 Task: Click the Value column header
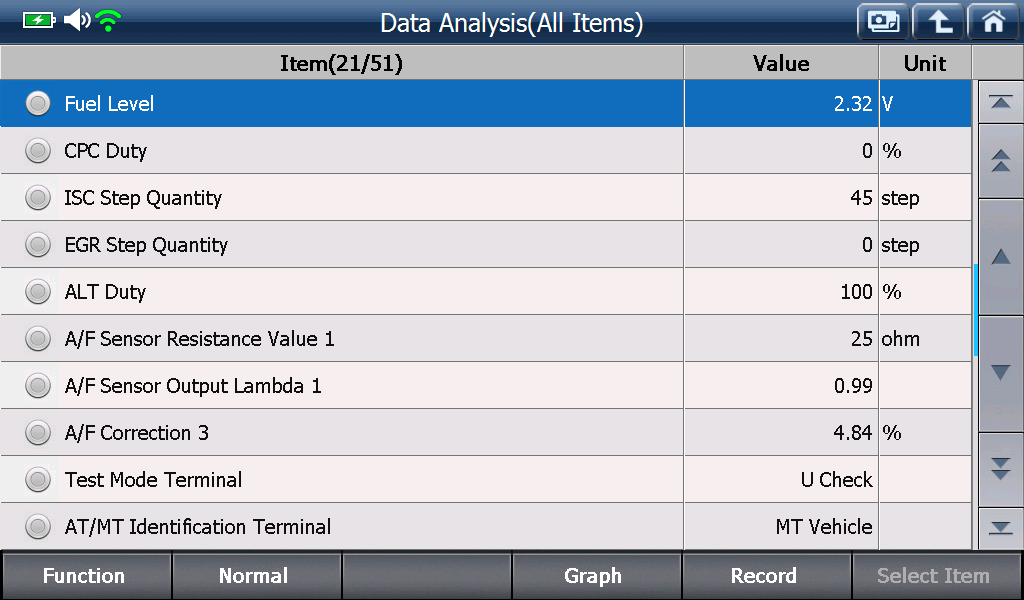click(781, 63)
